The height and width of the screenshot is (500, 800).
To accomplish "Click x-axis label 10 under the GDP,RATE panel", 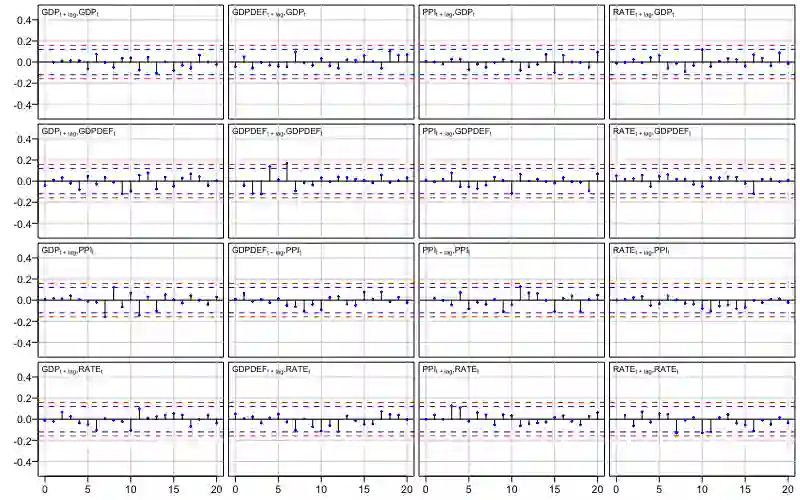I will [x=131, y=490].
